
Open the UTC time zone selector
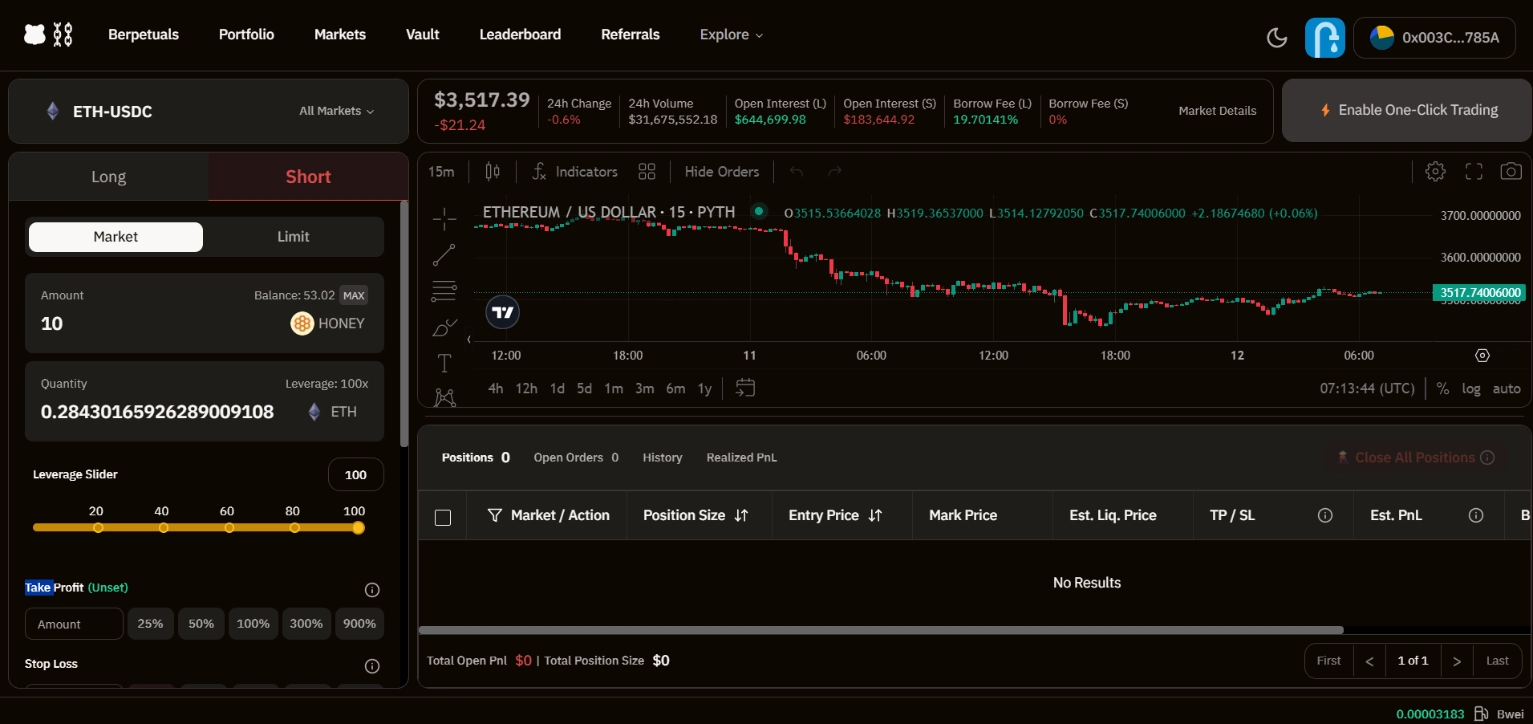click(x=1367, y=388)
